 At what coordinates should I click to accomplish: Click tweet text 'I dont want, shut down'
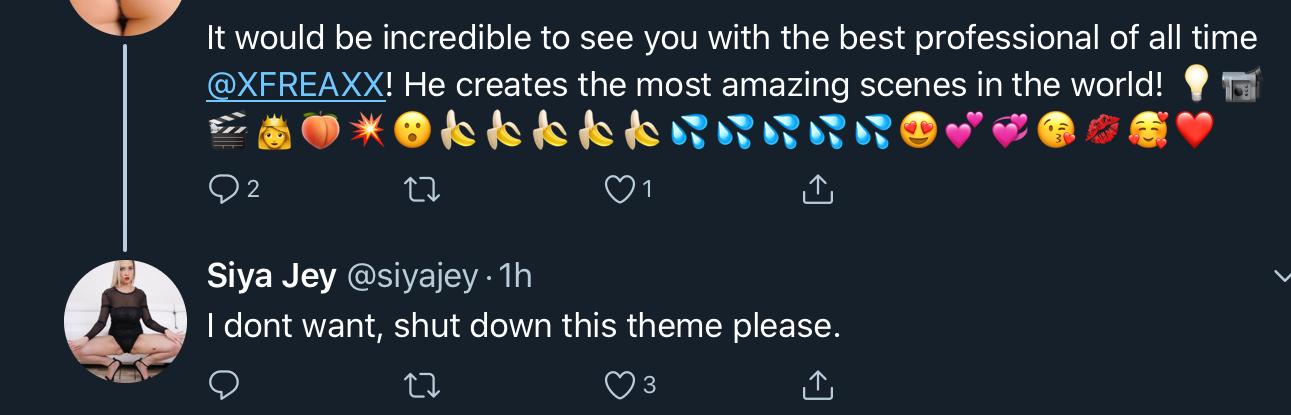pos(522,325)
